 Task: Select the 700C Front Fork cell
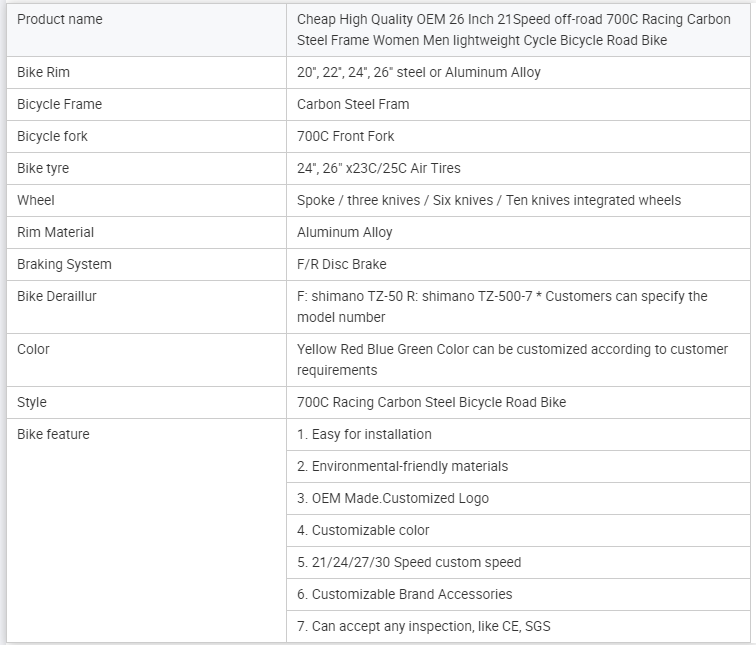tap(346, 136)
